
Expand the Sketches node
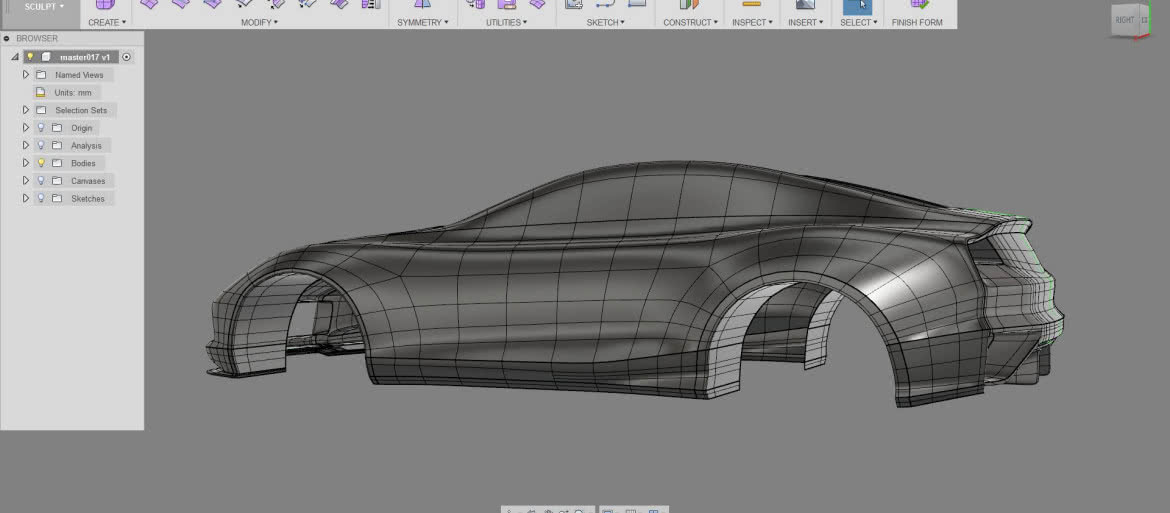[x=25, y=198]
